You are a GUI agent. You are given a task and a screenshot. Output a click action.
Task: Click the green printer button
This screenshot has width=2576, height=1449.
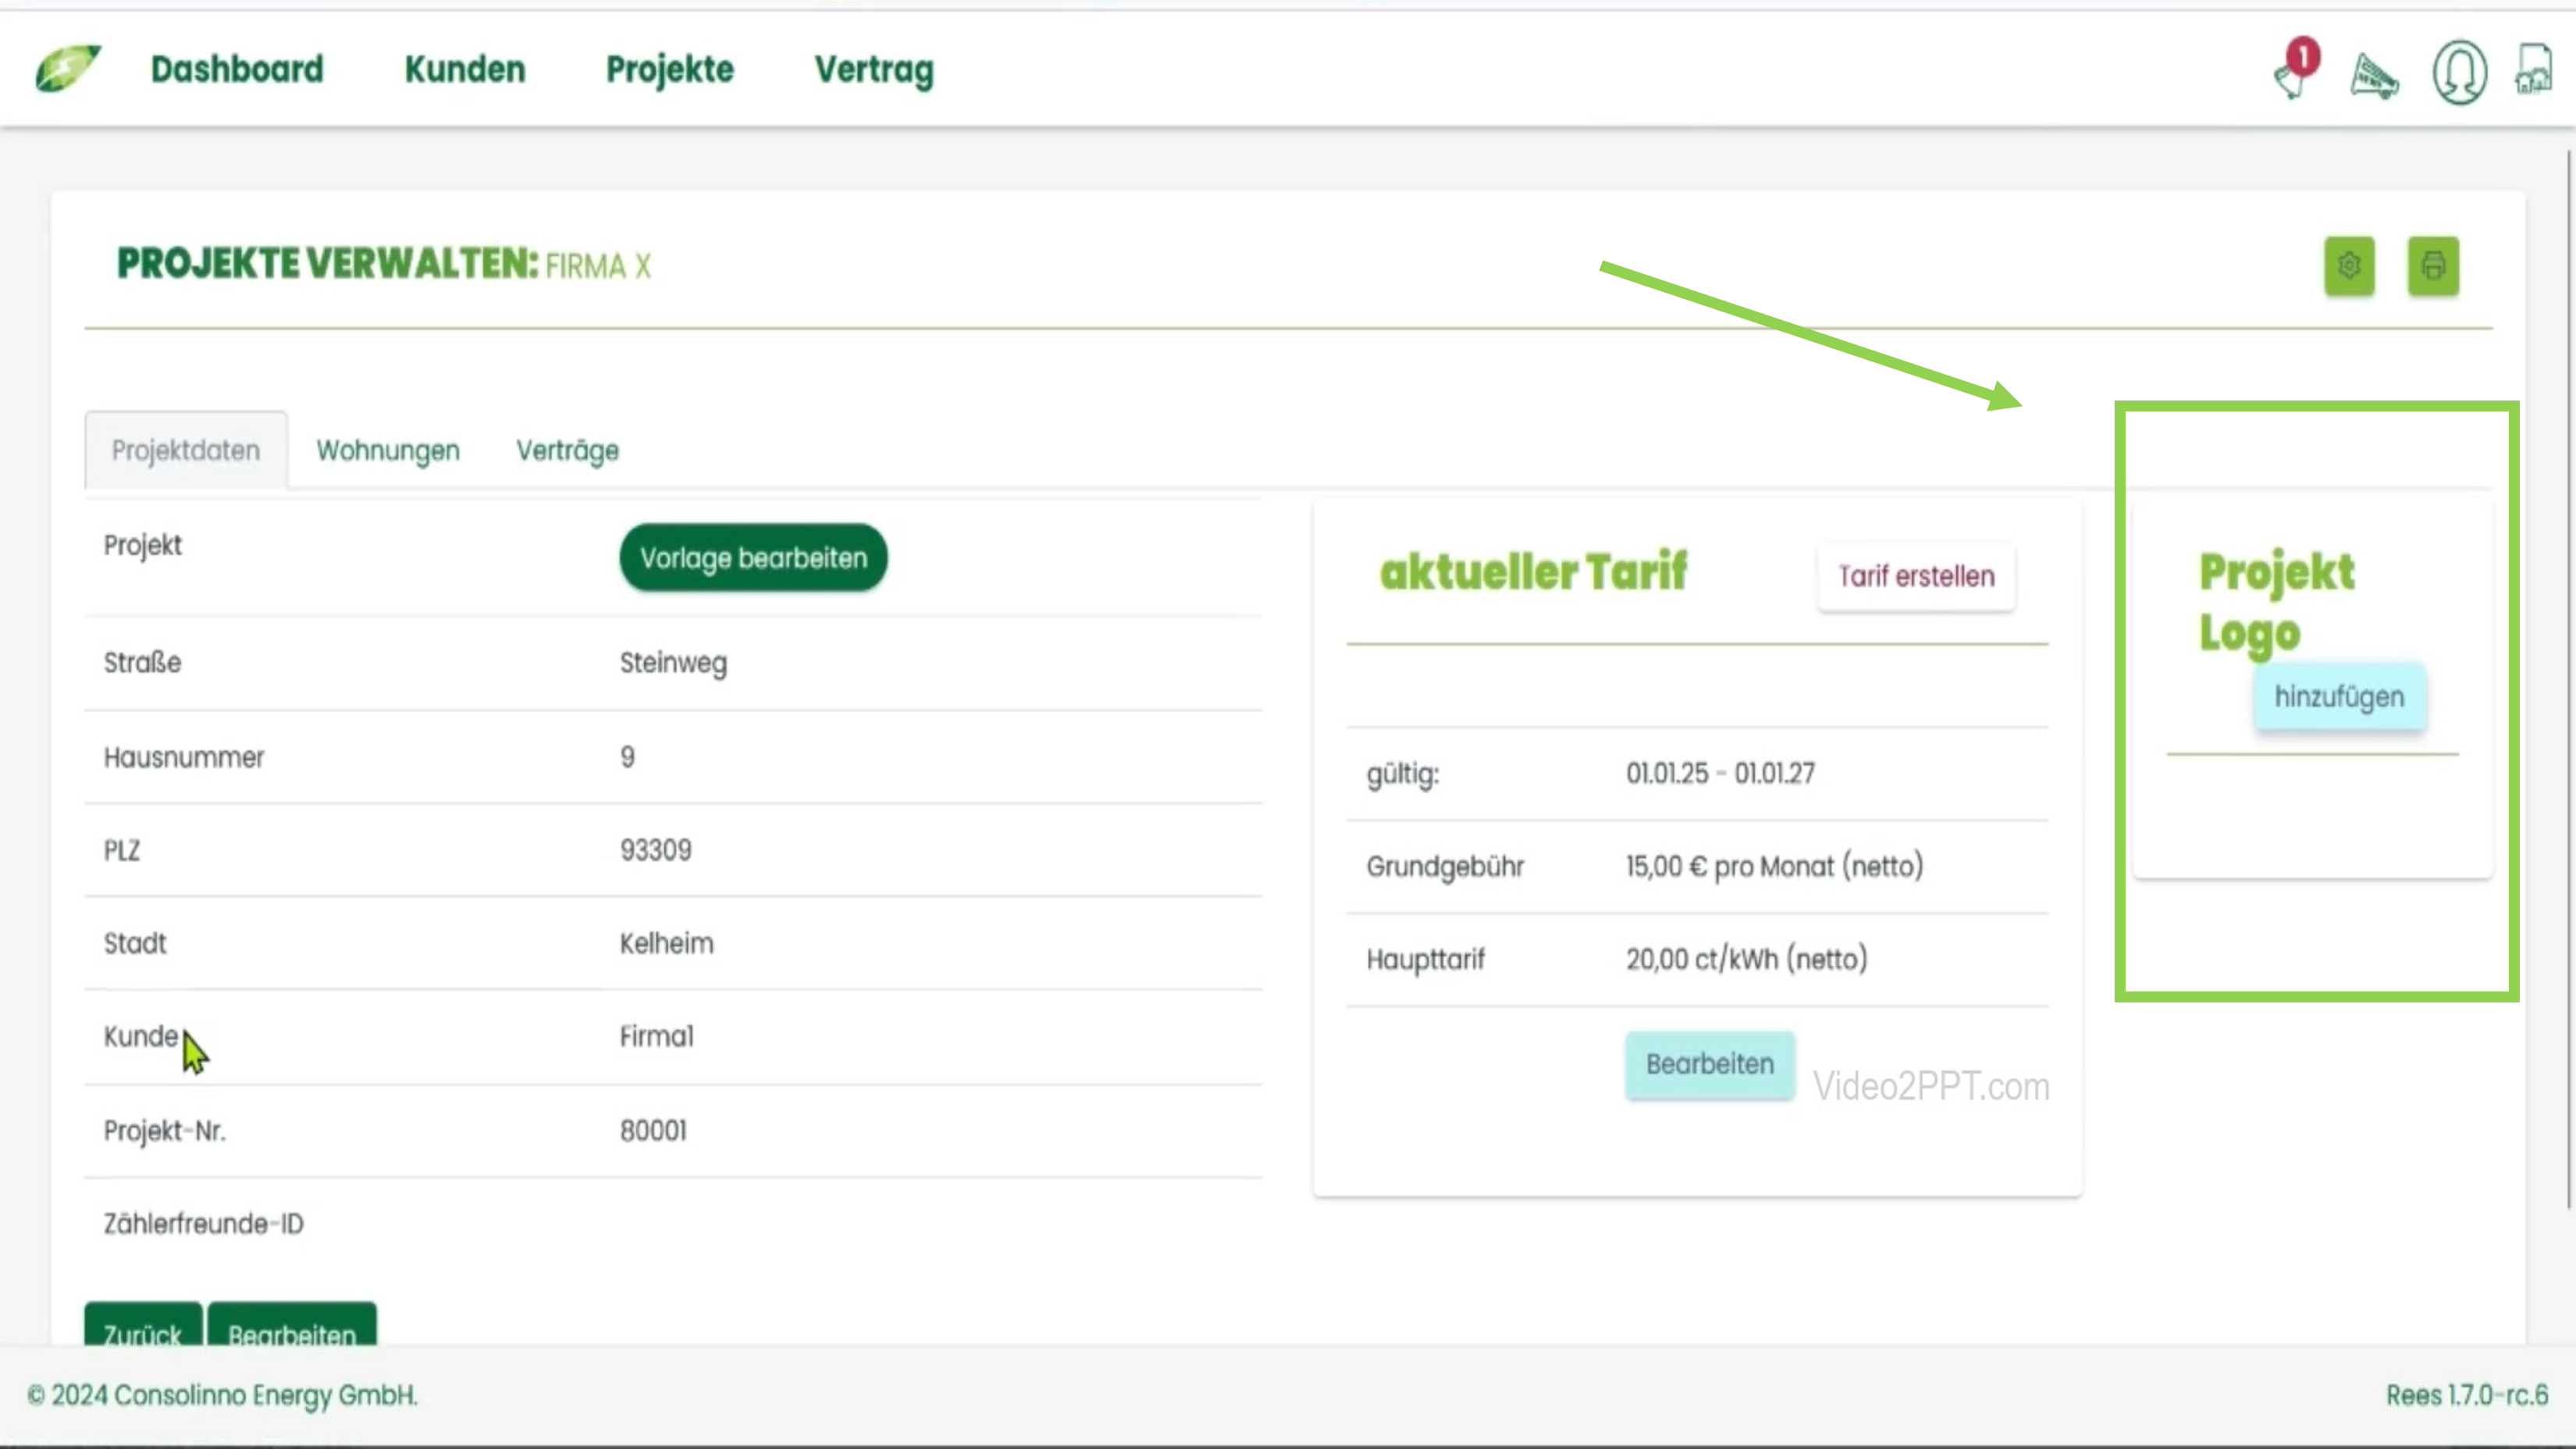pos(2432,266)
